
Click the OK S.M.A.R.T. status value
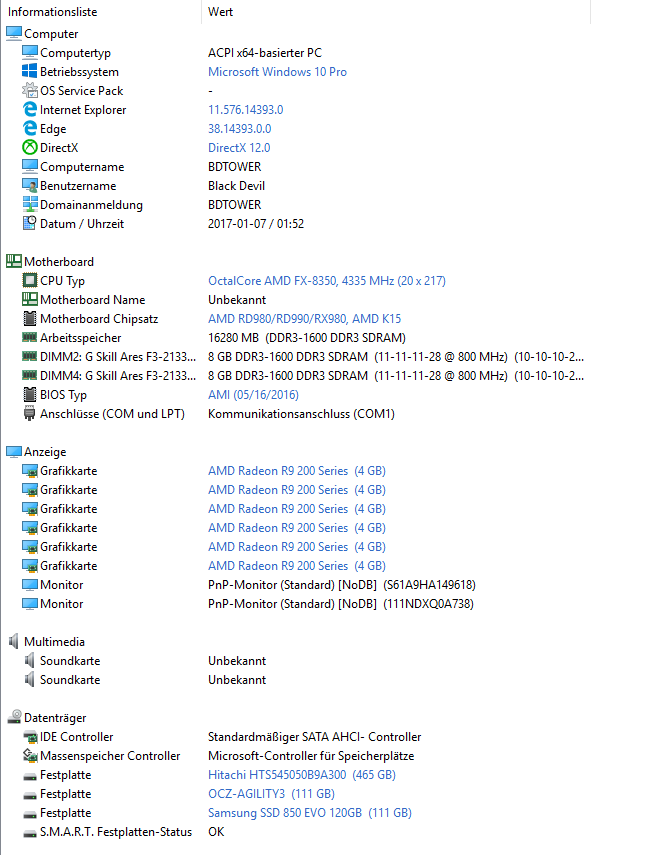216,832
